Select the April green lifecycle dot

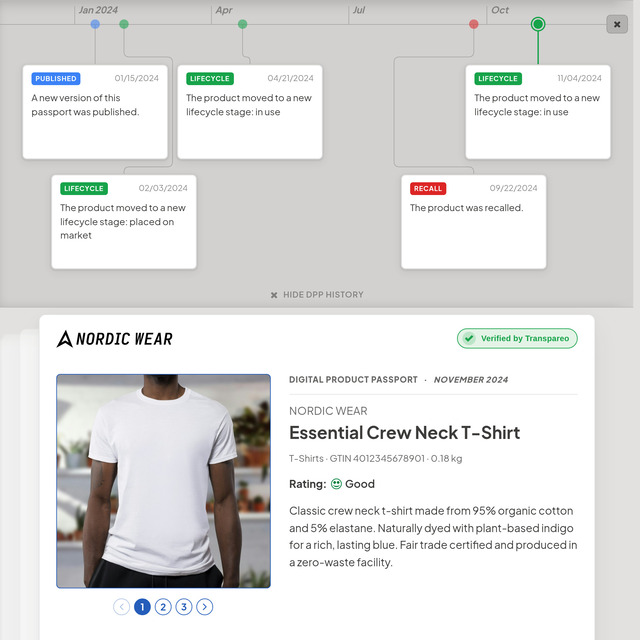242,24
